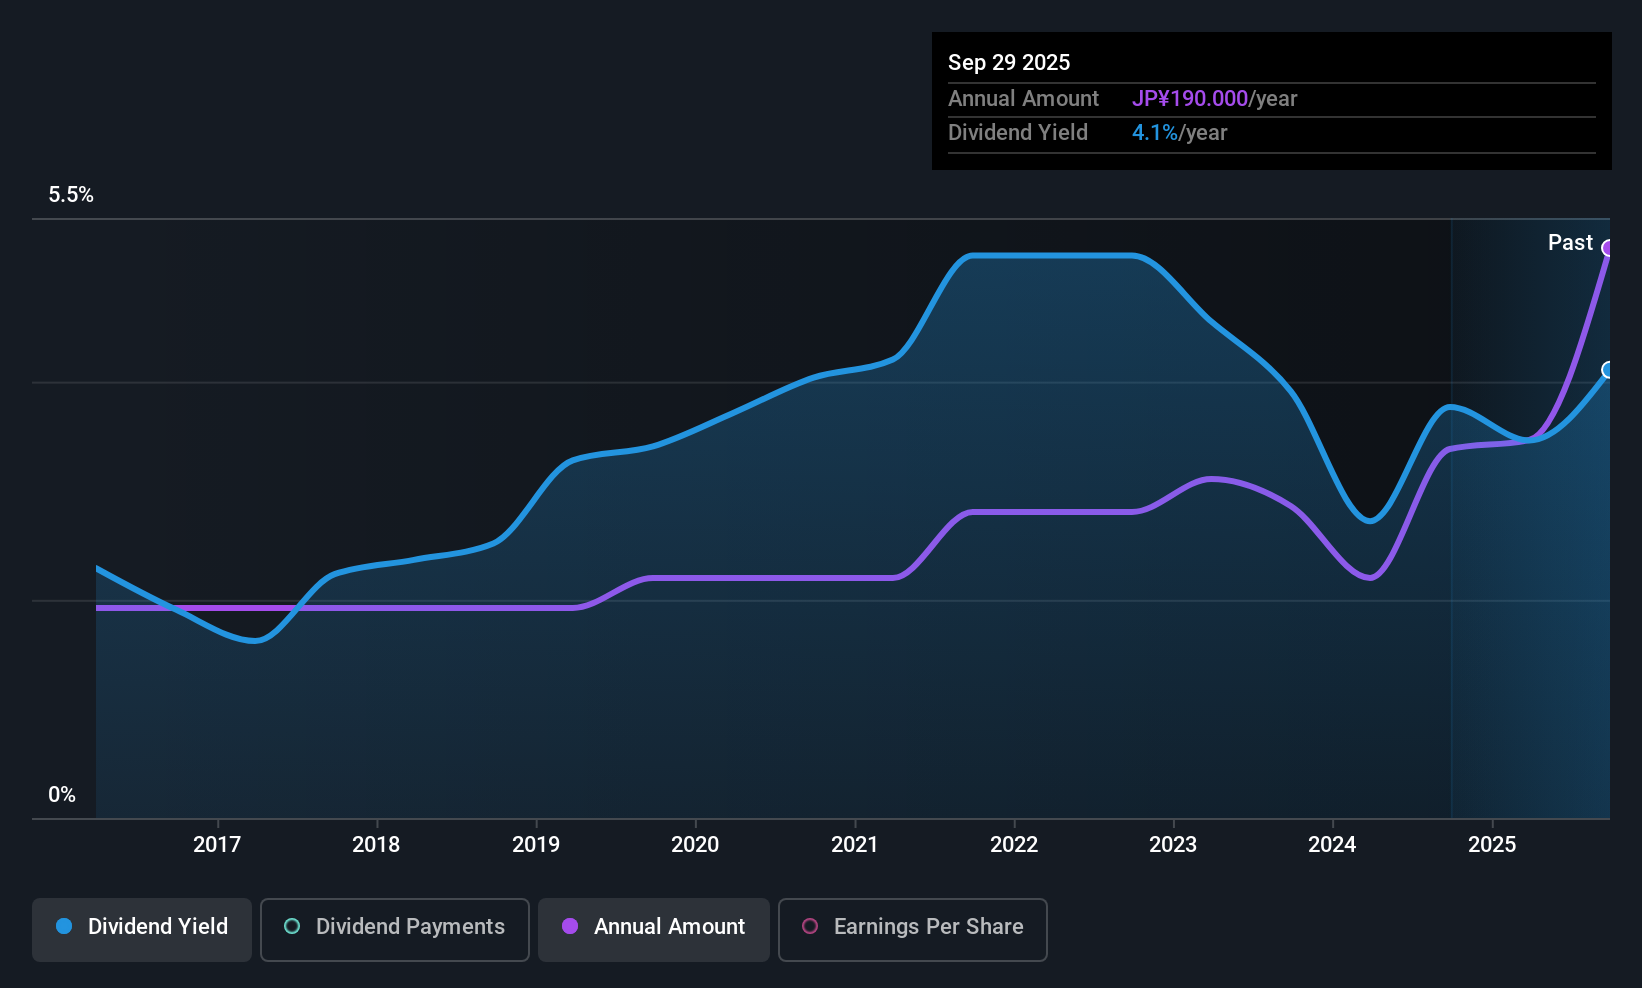Click the 2023 x-axis label

[x=1173, y=844]
